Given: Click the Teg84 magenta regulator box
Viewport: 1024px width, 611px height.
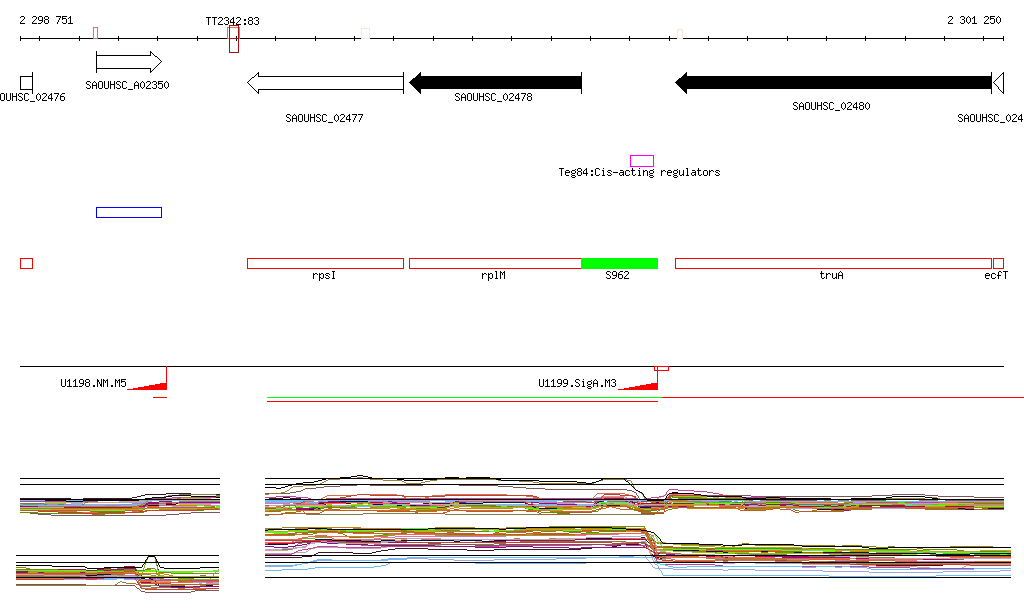Looking at the screenshot, I should (642, 161).
